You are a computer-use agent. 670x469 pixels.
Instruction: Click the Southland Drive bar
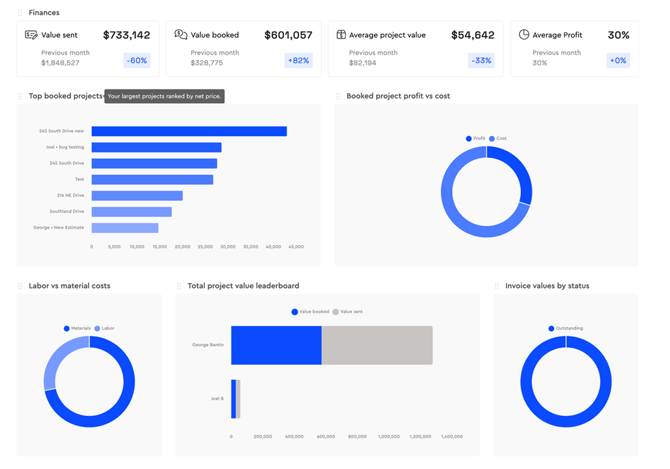click(131, 212)
